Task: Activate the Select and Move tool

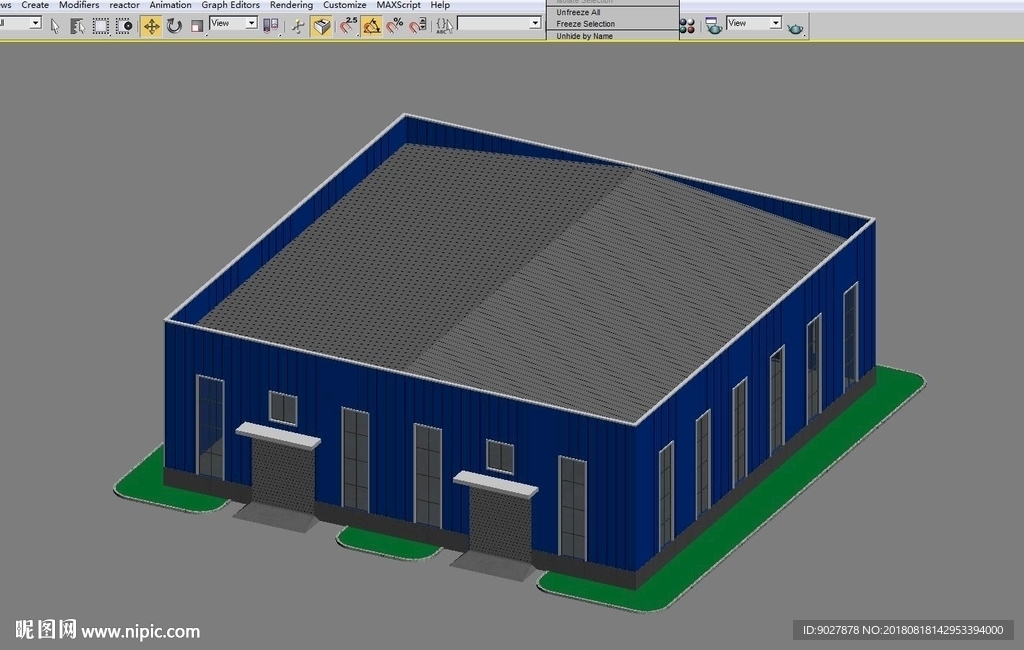Action: [151, 26]
